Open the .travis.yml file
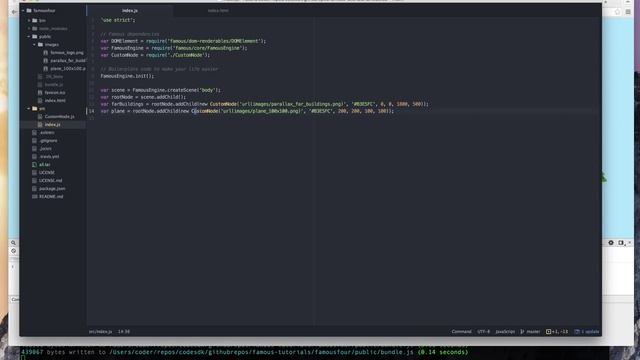The height and width of the screenshot is (360, 640). point(49,156)
